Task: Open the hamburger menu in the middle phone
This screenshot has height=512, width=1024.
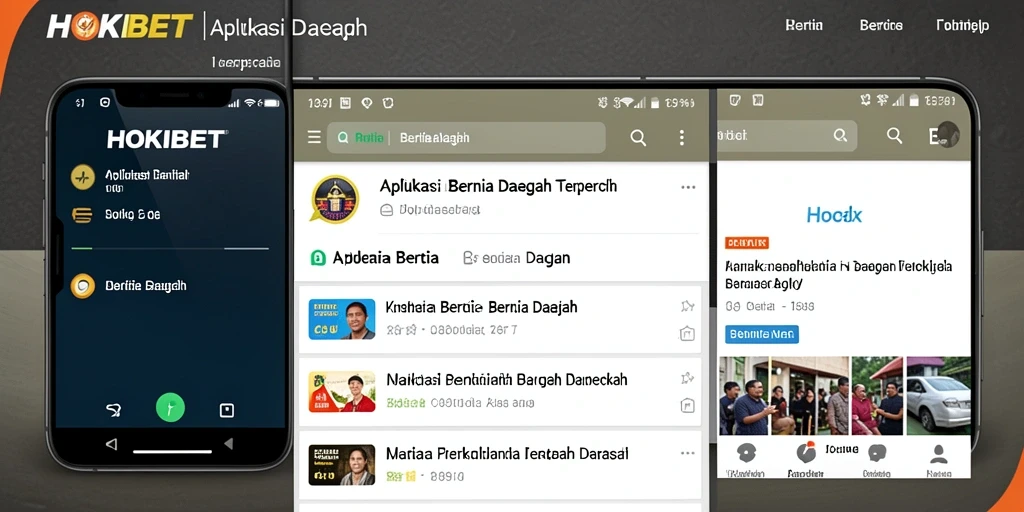Action: 314,137
